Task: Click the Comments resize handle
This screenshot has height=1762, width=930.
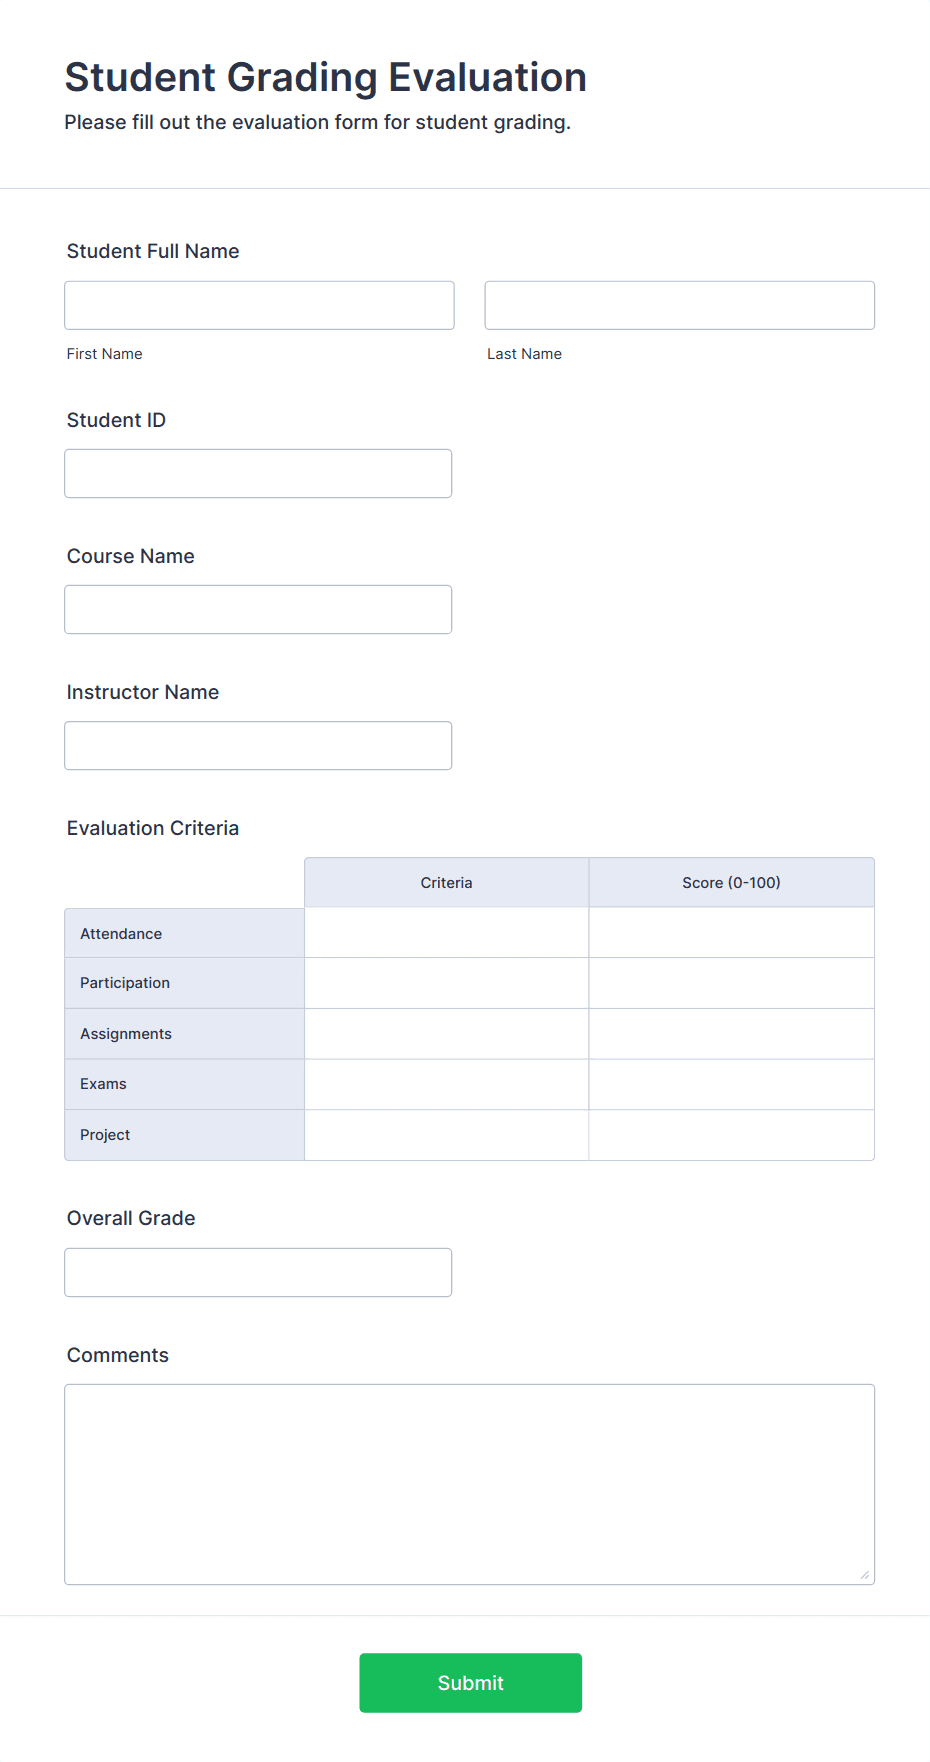Action: pyautogui.click(x=863, y=1572)
